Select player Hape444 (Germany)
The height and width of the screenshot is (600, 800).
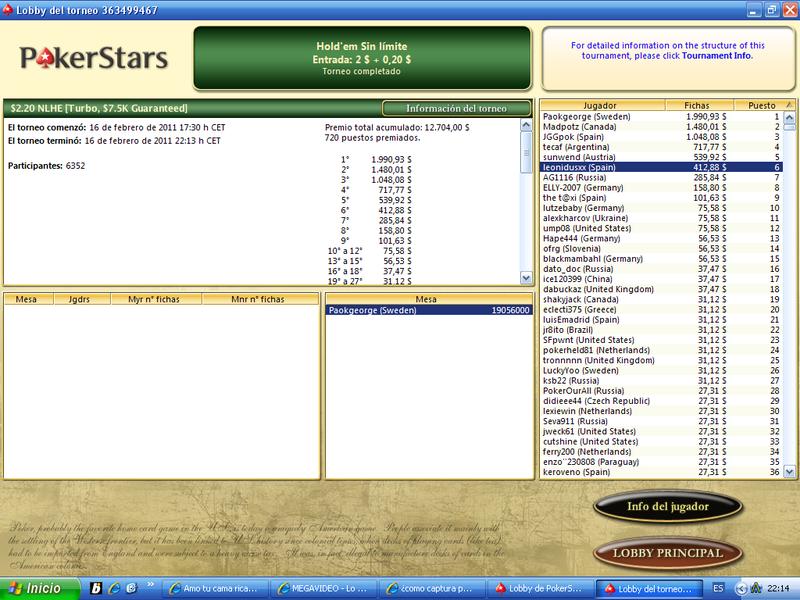click(661, 238)
